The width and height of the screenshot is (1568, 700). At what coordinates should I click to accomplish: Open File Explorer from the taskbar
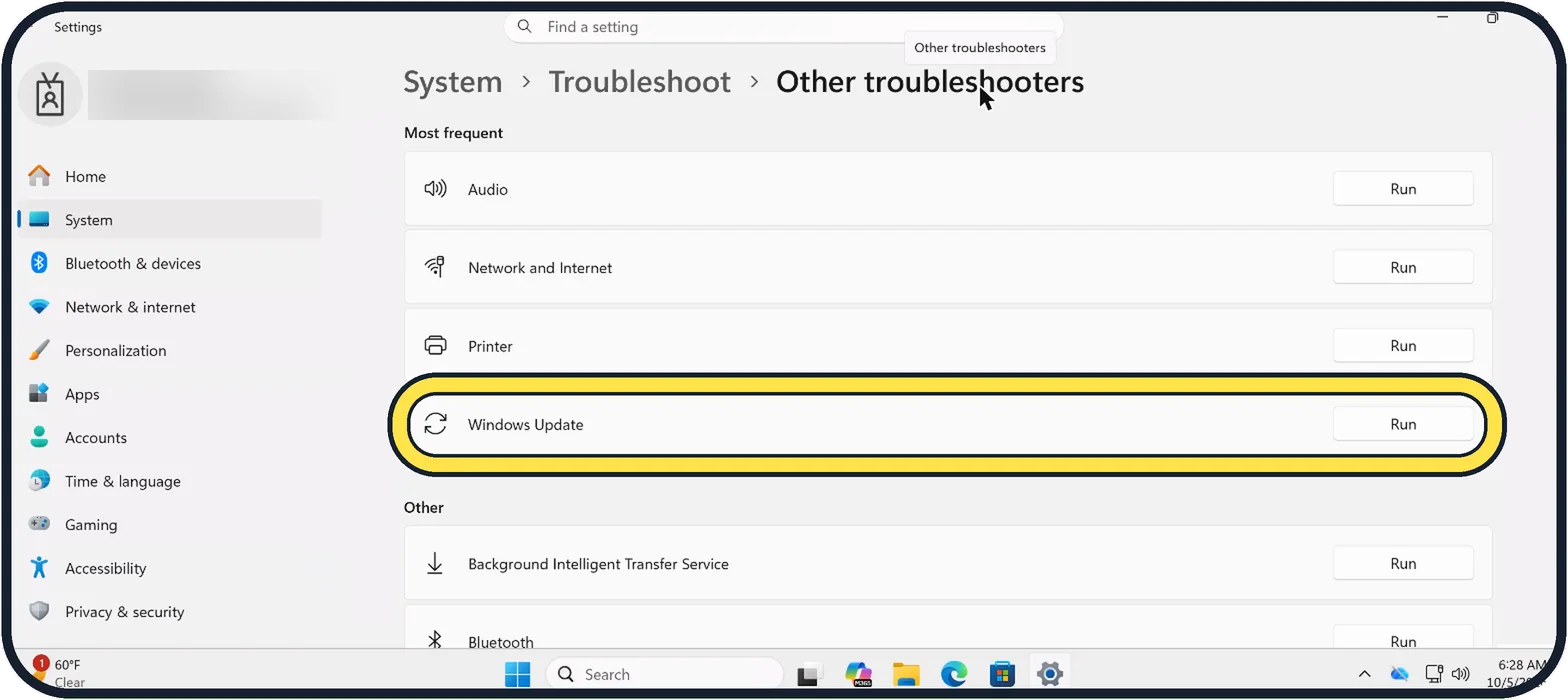906,674
